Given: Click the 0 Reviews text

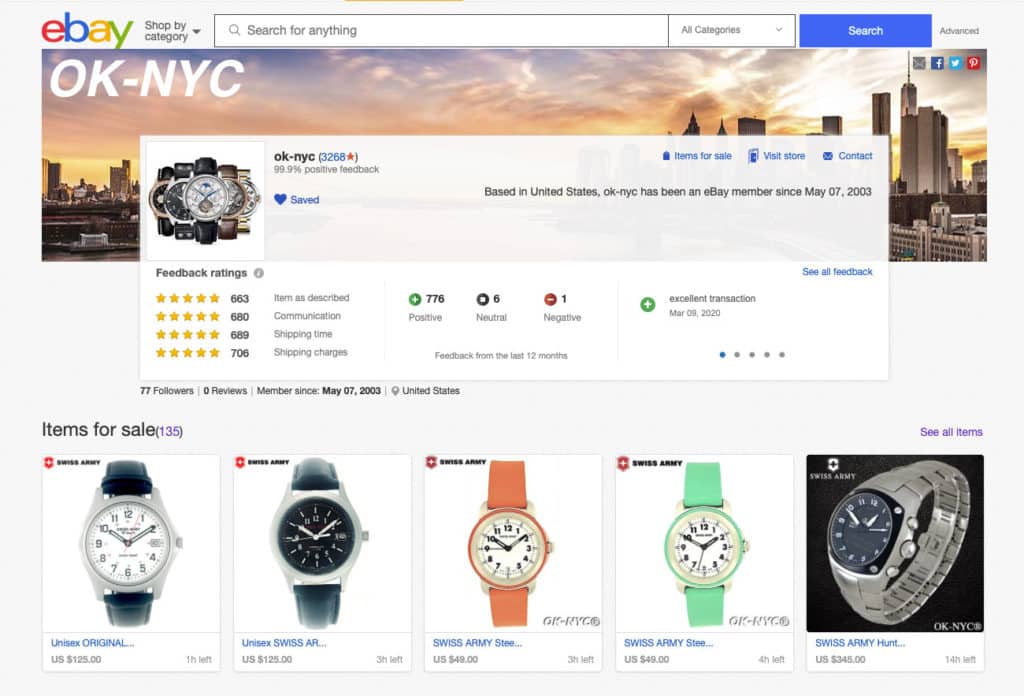Looking at the screenshot, I should tap(225, 390).
